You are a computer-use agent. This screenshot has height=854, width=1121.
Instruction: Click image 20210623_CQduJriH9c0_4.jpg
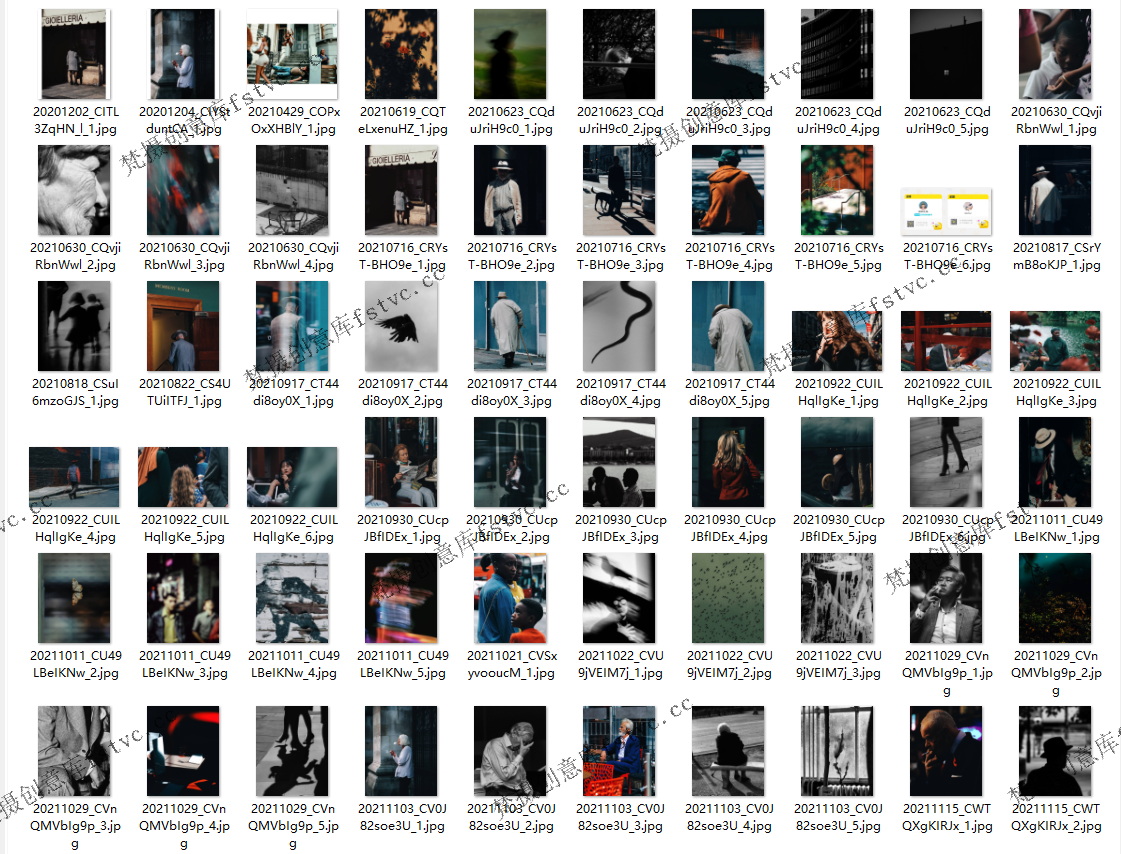pyautogui.click(x=837, y=54)
